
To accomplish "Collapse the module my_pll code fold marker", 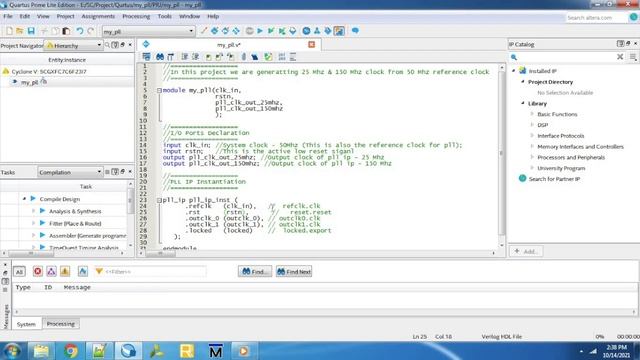I will [159, 90].
